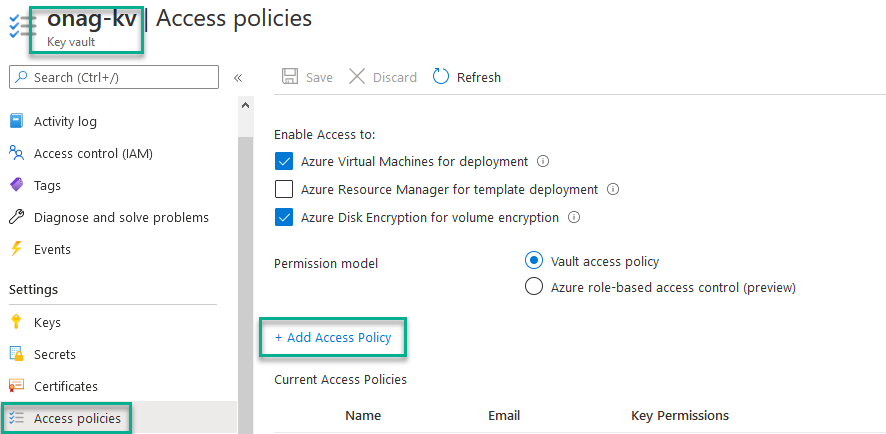The height and width of the screenshot is (434, 886).
Task: Click the magnifier icon in the search box
Action: pyautogui.click(x=21, y=77)
